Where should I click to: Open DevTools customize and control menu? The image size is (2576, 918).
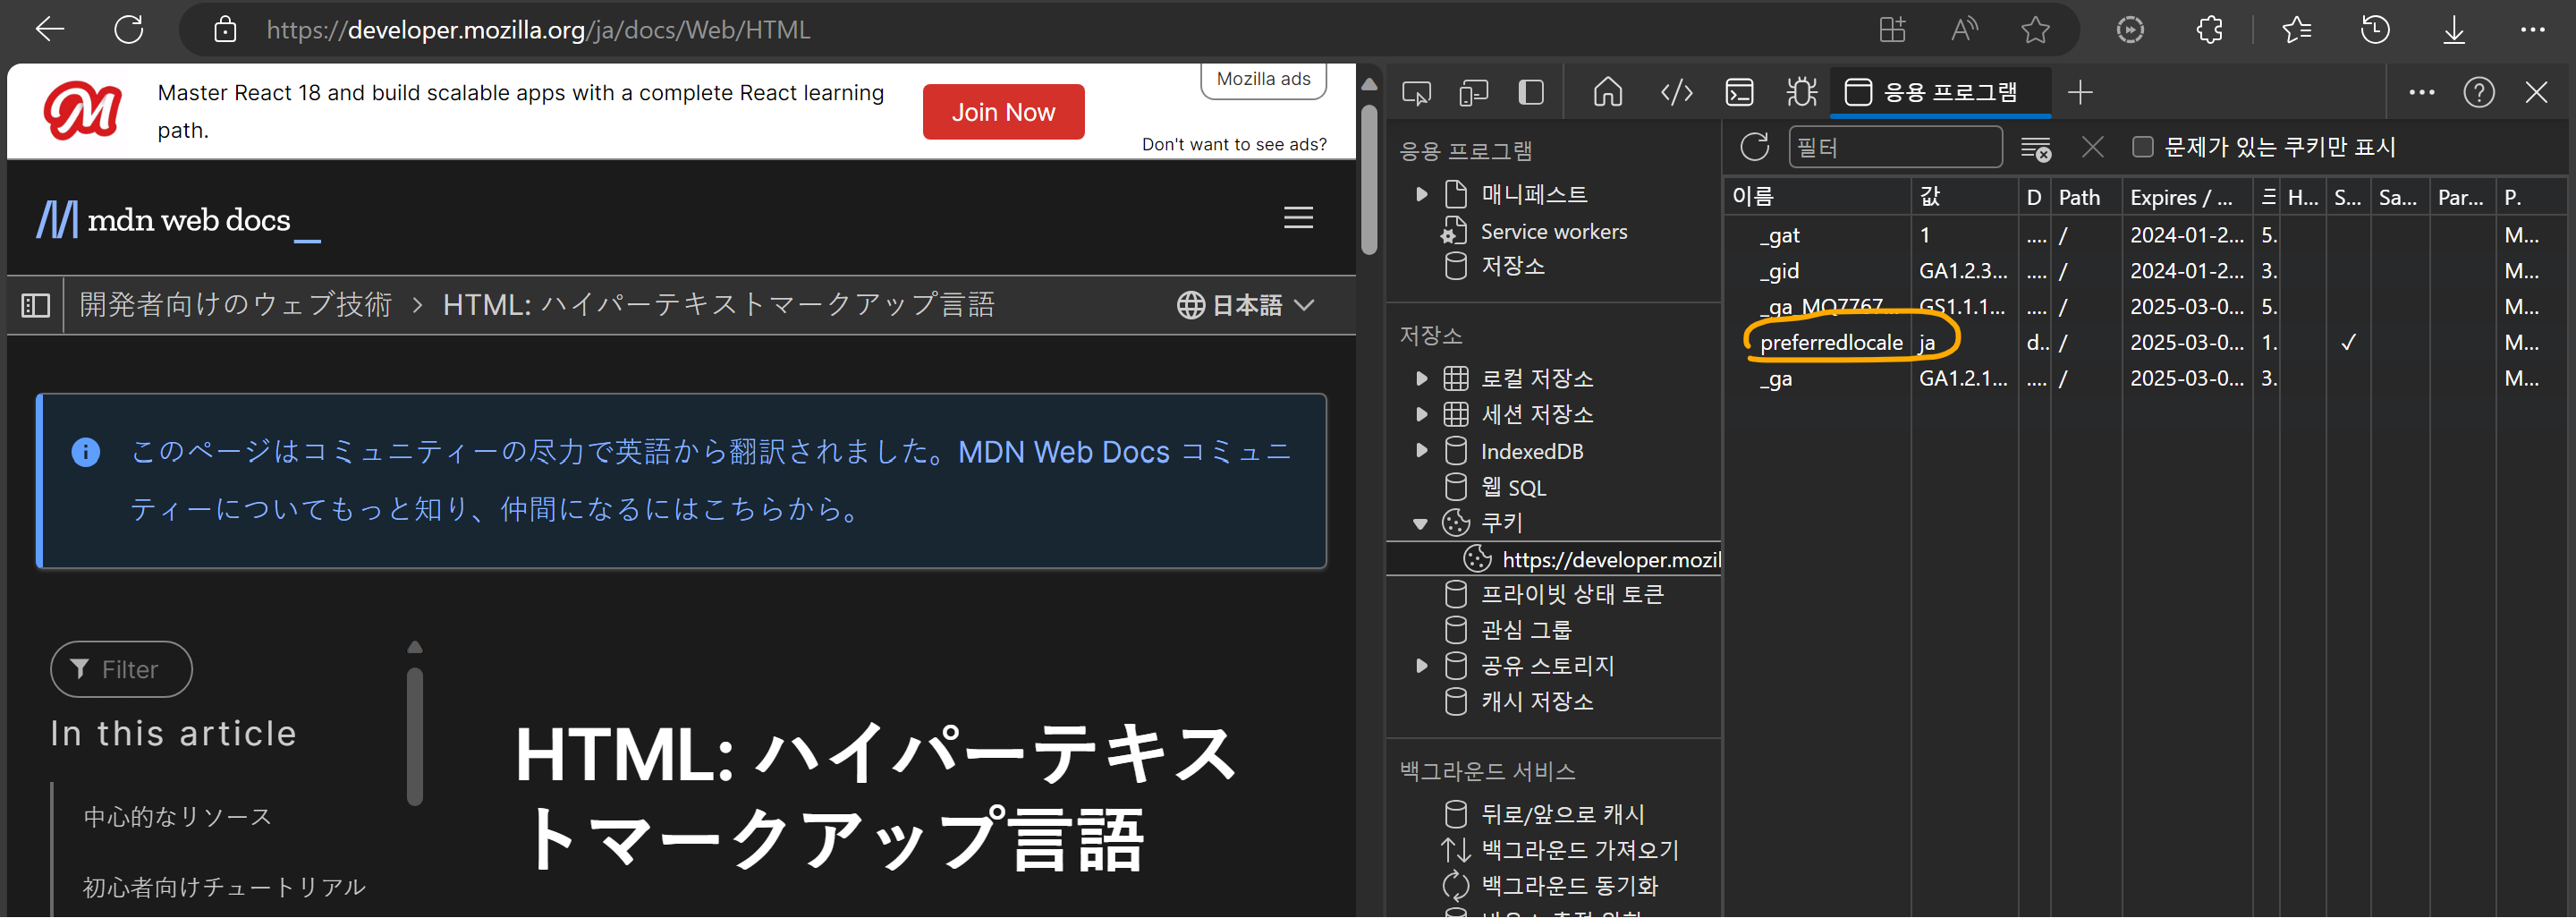(x=2422, y=93)
